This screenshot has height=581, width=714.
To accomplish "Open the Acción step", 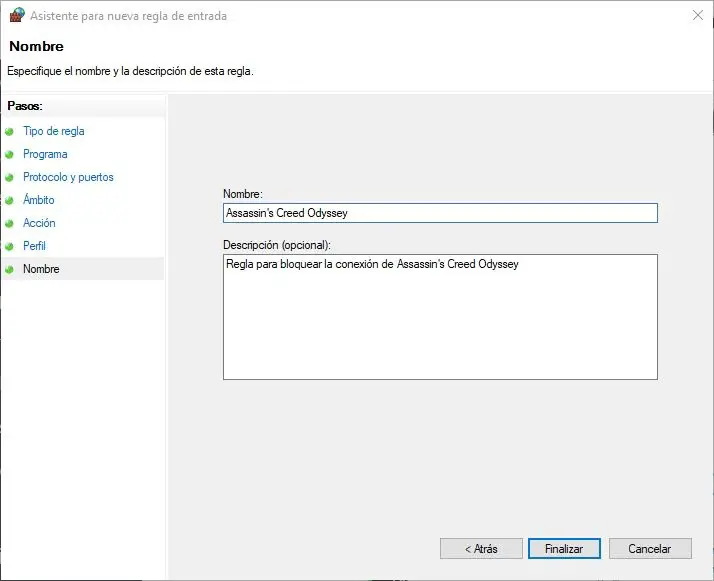I will [x=39, y=223].
